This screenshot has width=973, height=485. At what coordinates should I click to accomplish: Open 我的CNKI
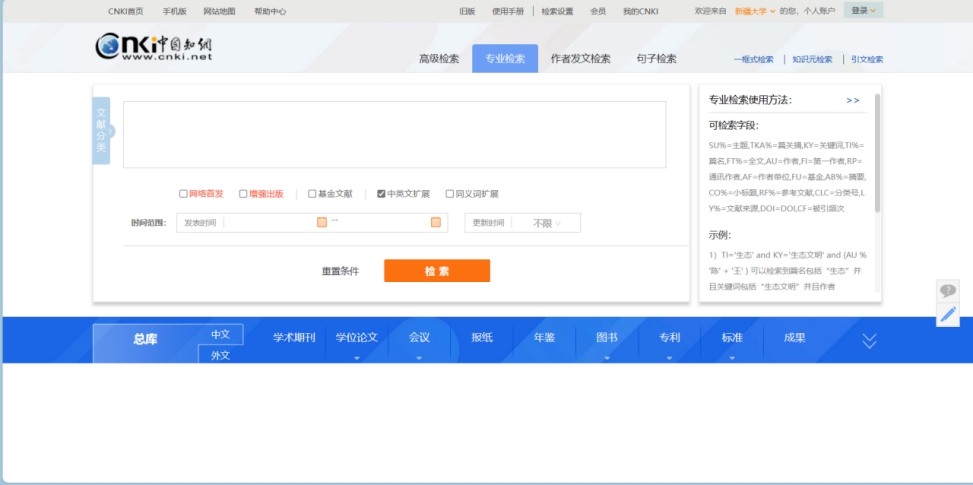(640, 11)
